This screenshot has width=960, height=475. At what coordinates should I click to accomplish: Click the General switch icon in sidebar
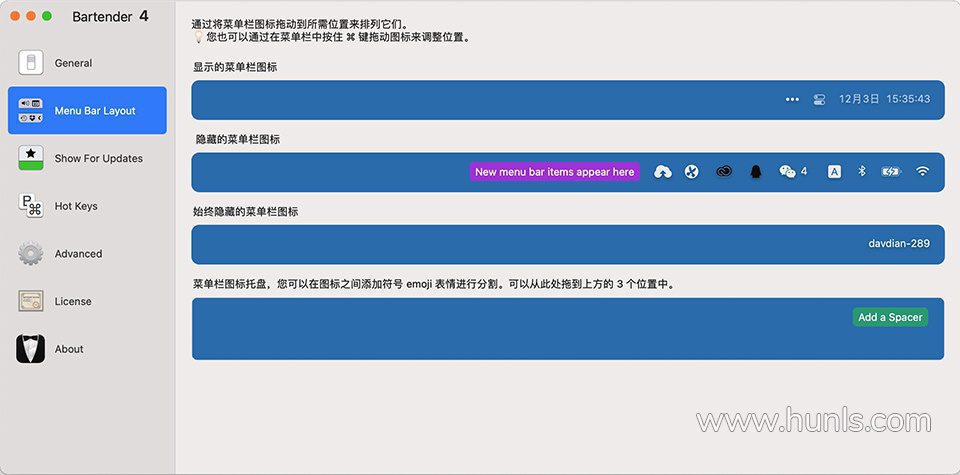[31, 63]
